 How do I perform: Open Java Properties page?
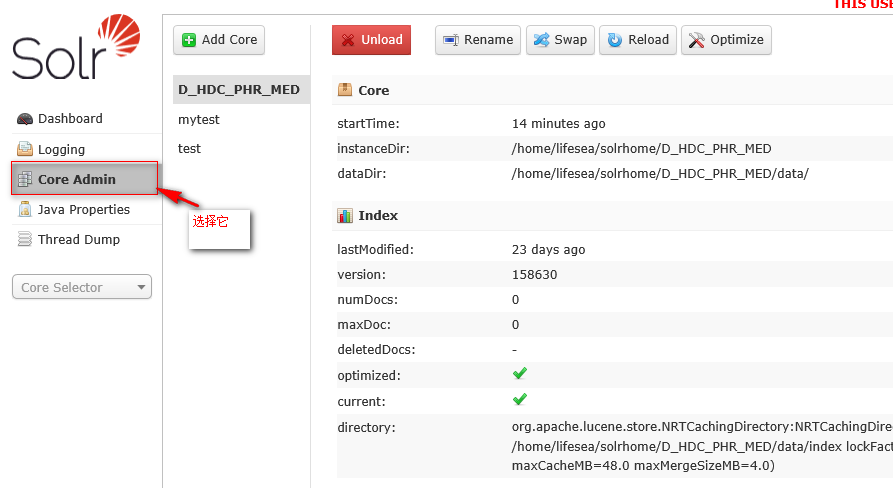[84, 210]
